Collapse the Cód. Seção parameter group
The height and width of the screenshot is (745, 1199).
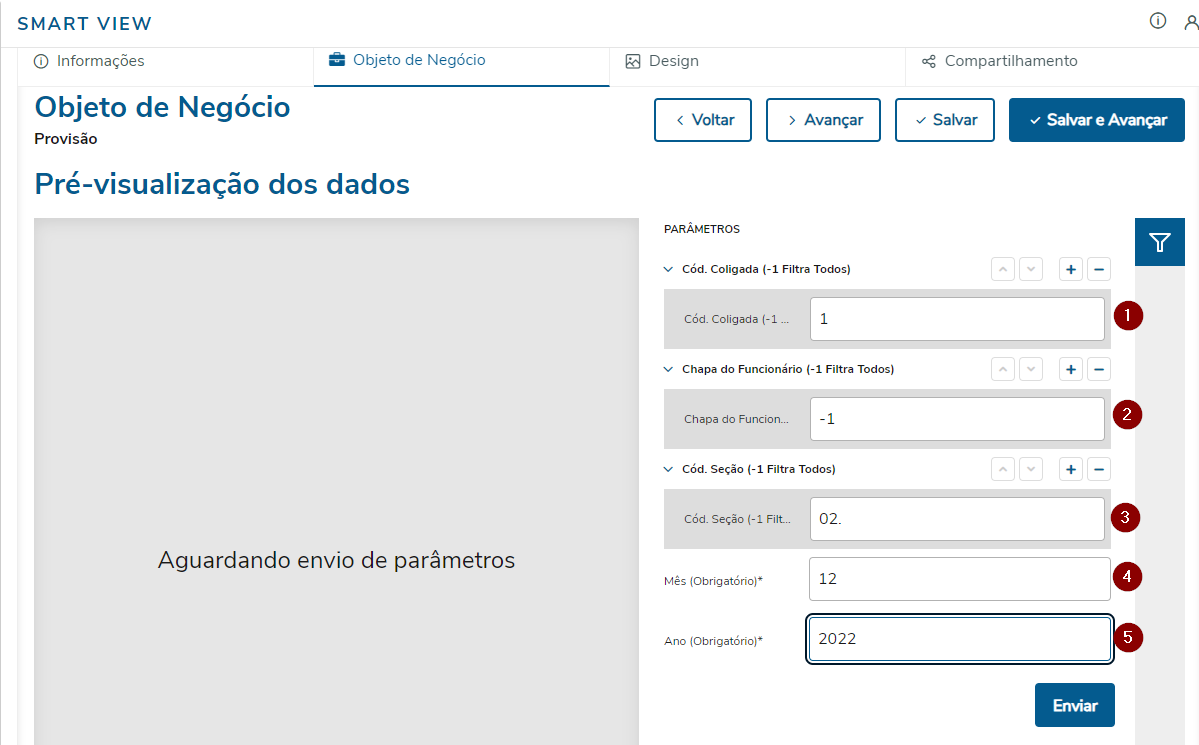coord(669,469)
